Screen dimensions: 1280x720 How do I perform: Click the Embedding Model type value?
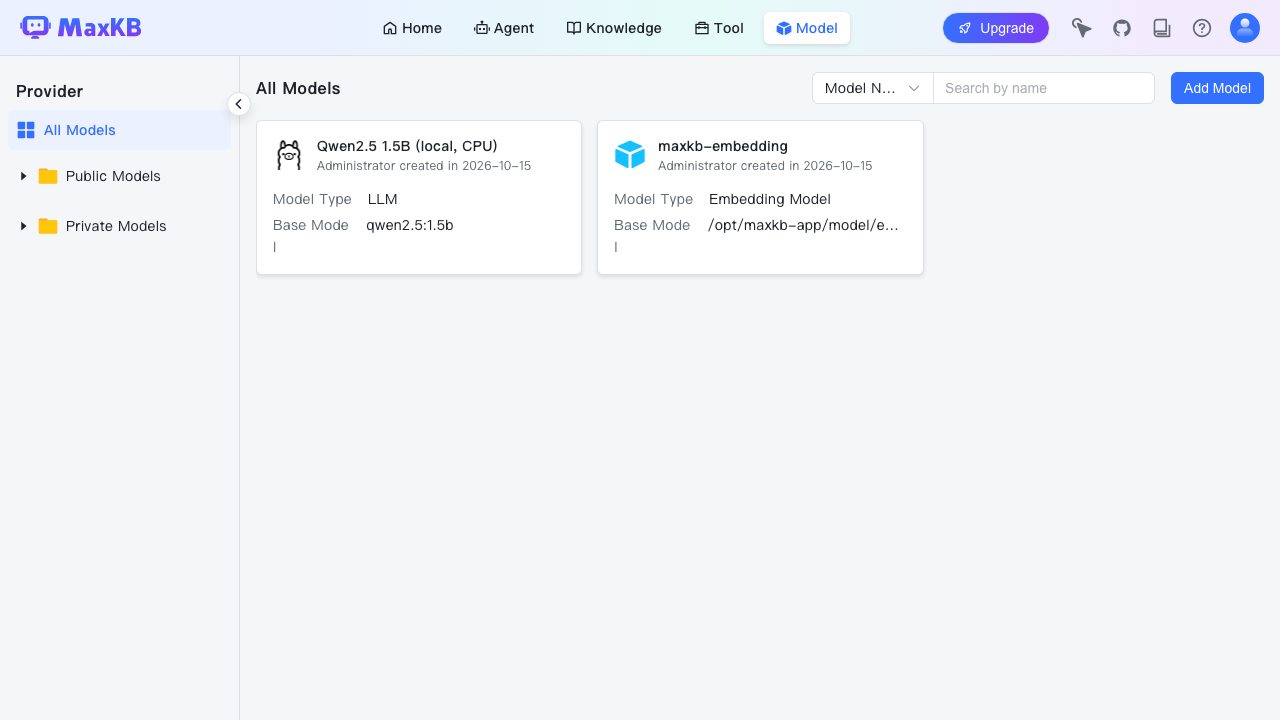770,199
